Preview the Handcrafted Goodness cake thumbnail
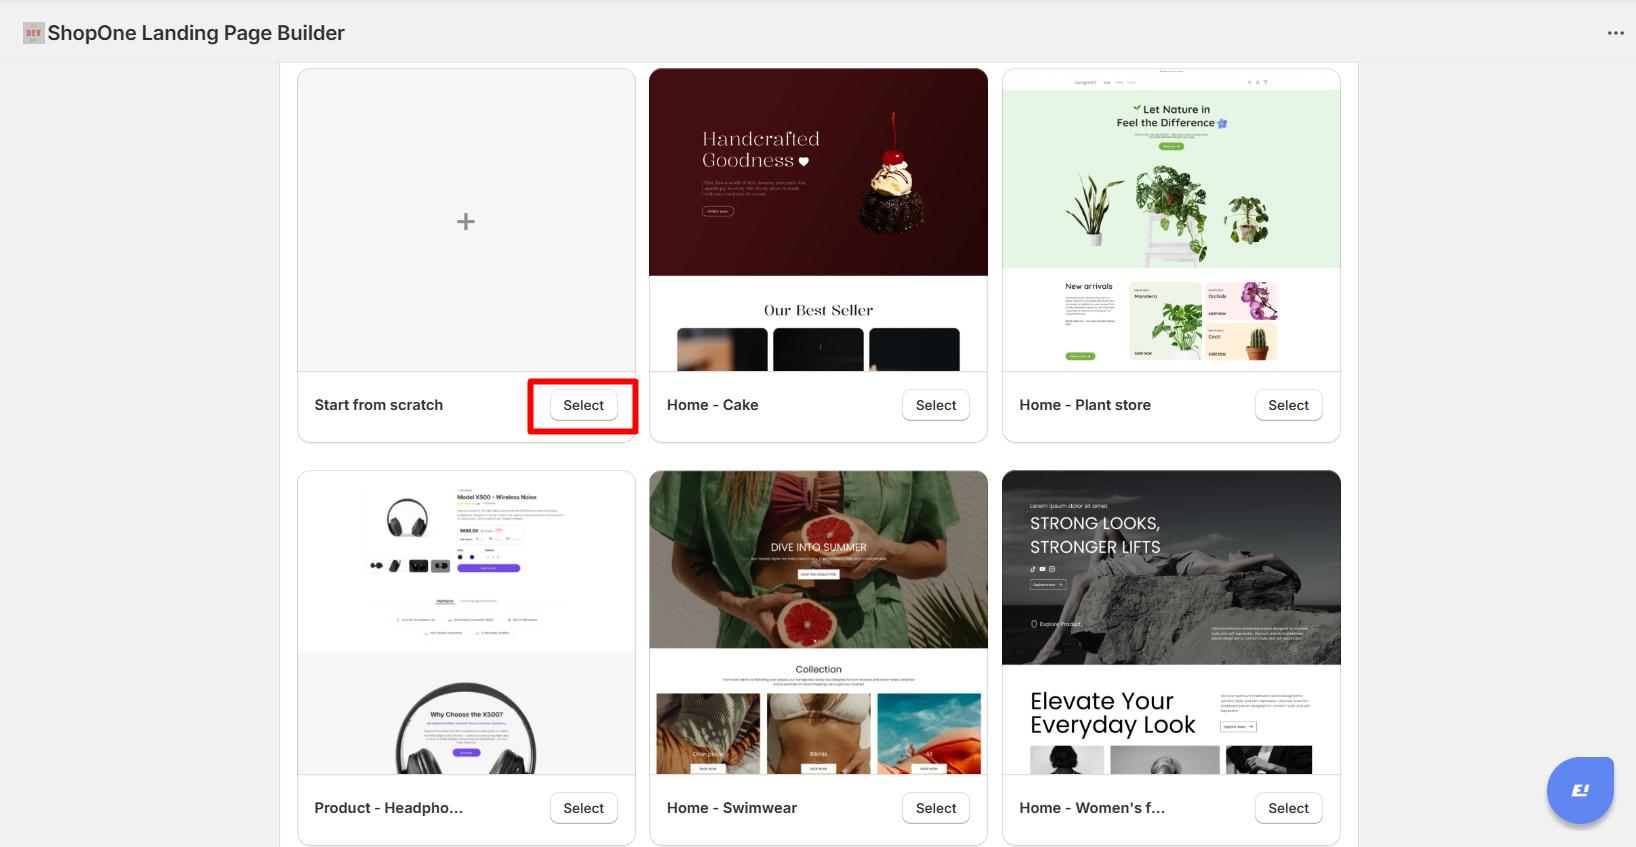This screenshot has width=1636, height=847. pyautogui.click(x=818, y=220)
